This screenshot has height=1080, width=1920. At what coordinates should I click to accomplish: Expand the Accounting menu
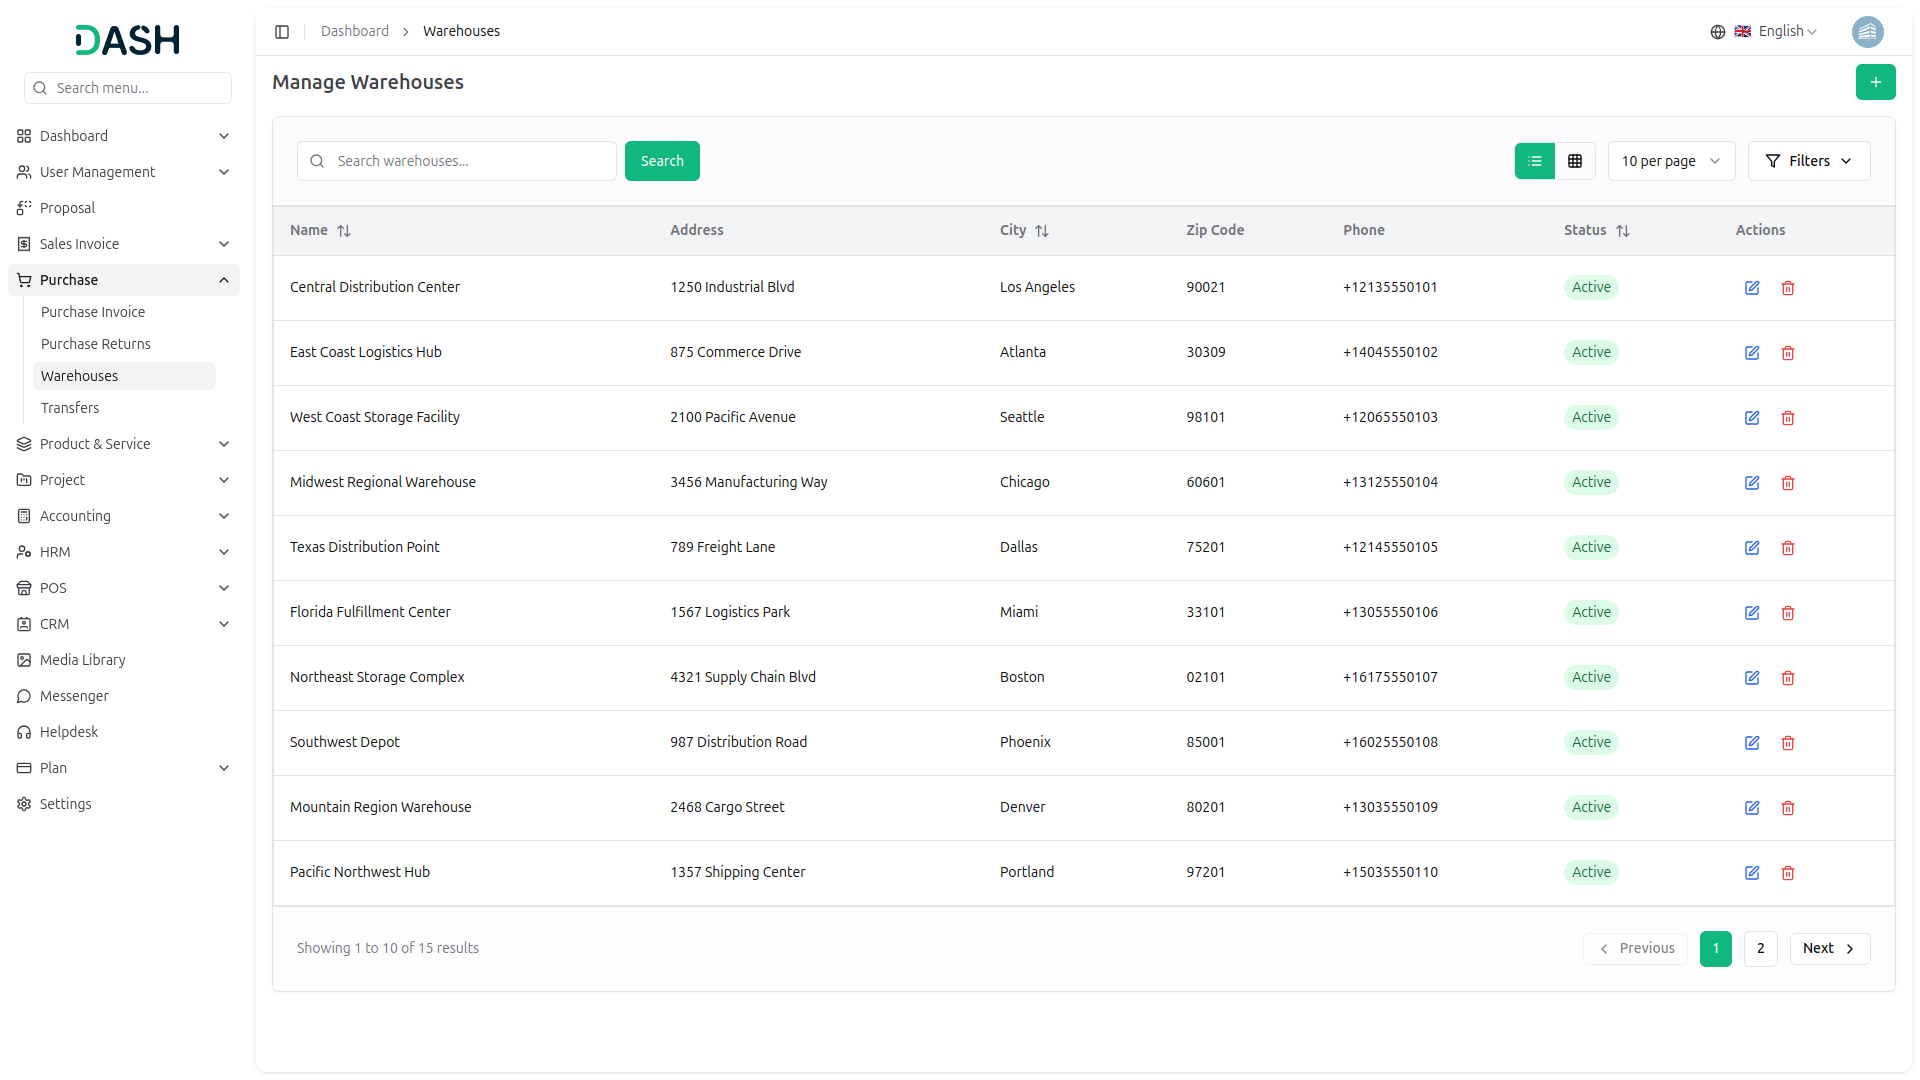click(x=124, y=516)
